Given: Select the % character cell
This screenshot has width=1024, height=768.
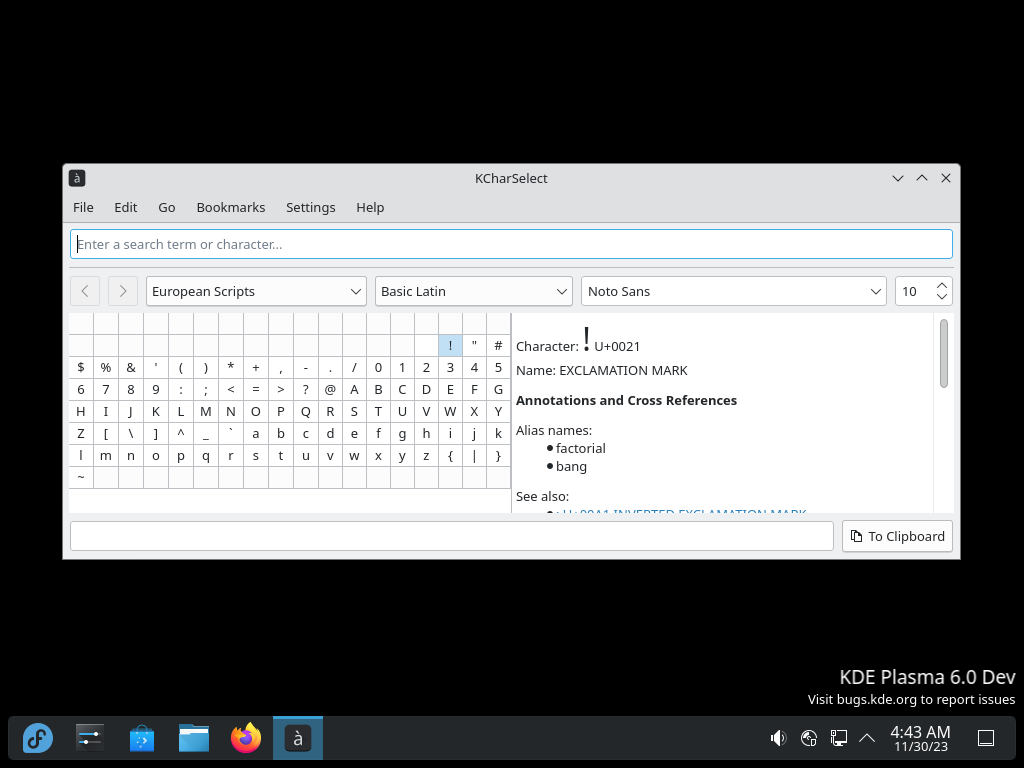Looking at the screenshot, I should click(106, 368).
